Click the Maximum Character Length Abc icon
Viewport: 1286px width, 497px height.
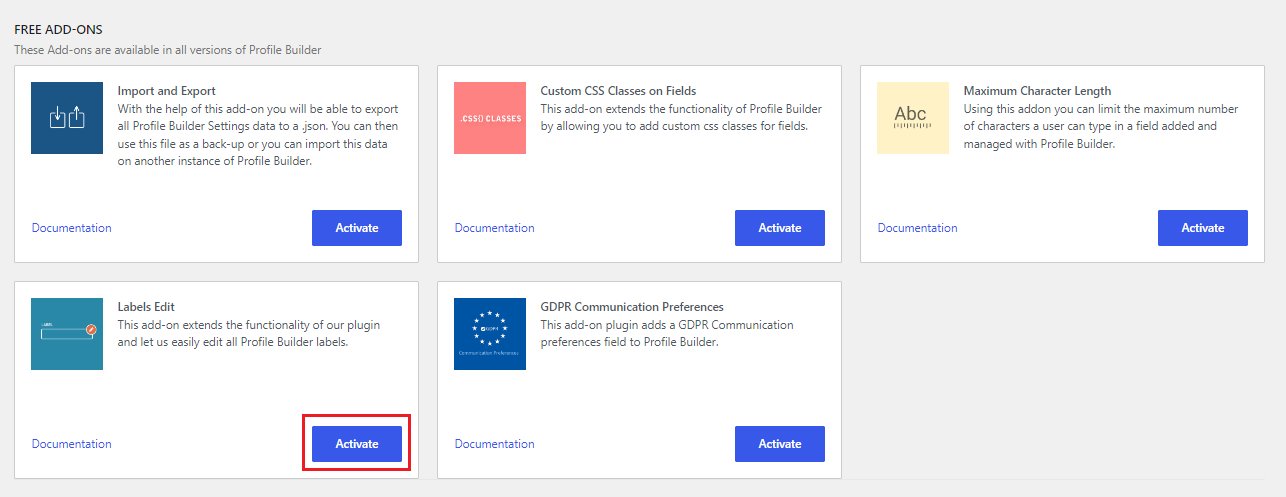pyautogui.click(x=913, y=118)
